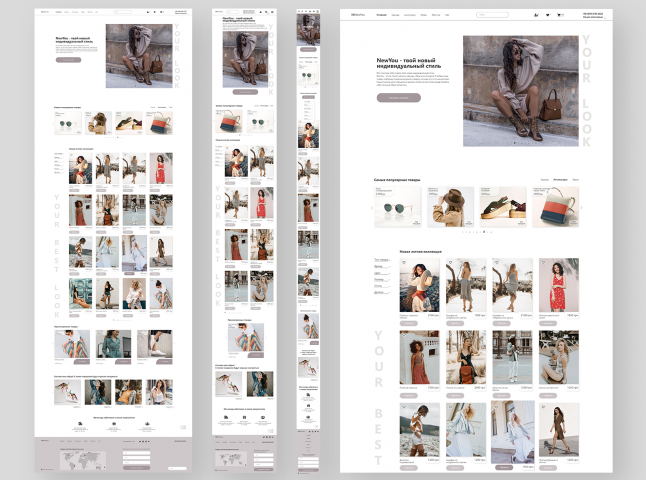Click the world map in tablet mockup footer
This screenshot has height=480, width=646.
tap(231, 459)
